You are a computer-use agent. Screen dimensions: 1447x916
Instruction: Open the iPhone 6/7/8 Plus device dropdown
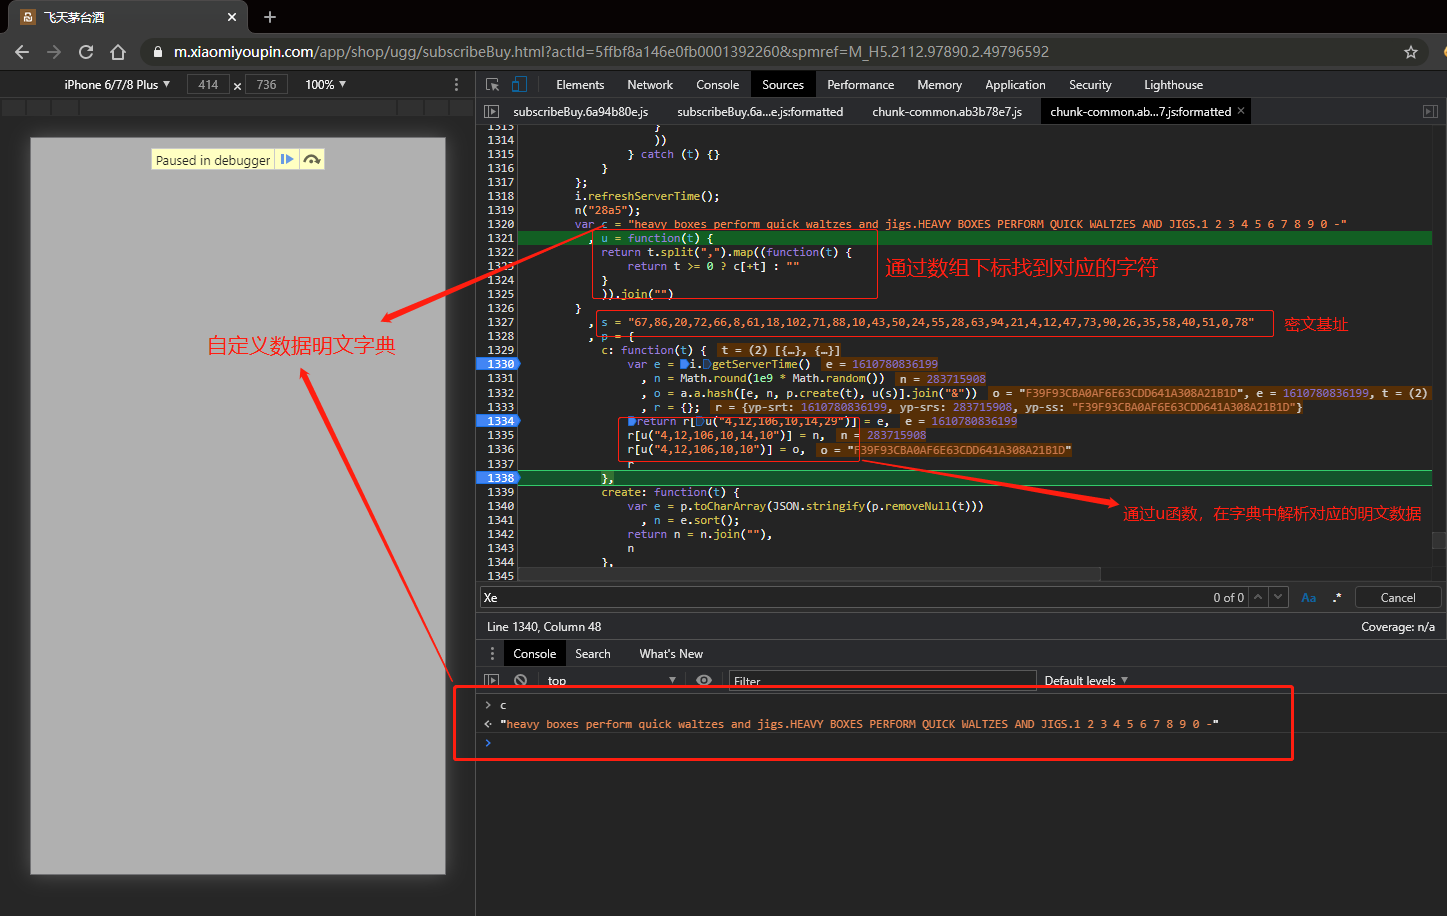tap(117, 85)
